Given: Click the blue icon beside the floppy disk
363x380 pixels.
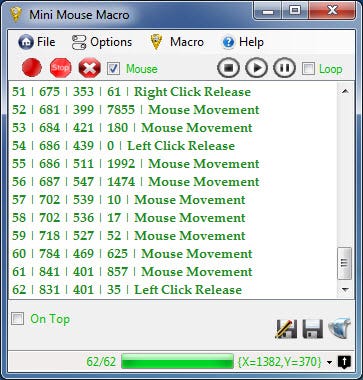Looking at the screenshot, I should [x=339, y=328].
